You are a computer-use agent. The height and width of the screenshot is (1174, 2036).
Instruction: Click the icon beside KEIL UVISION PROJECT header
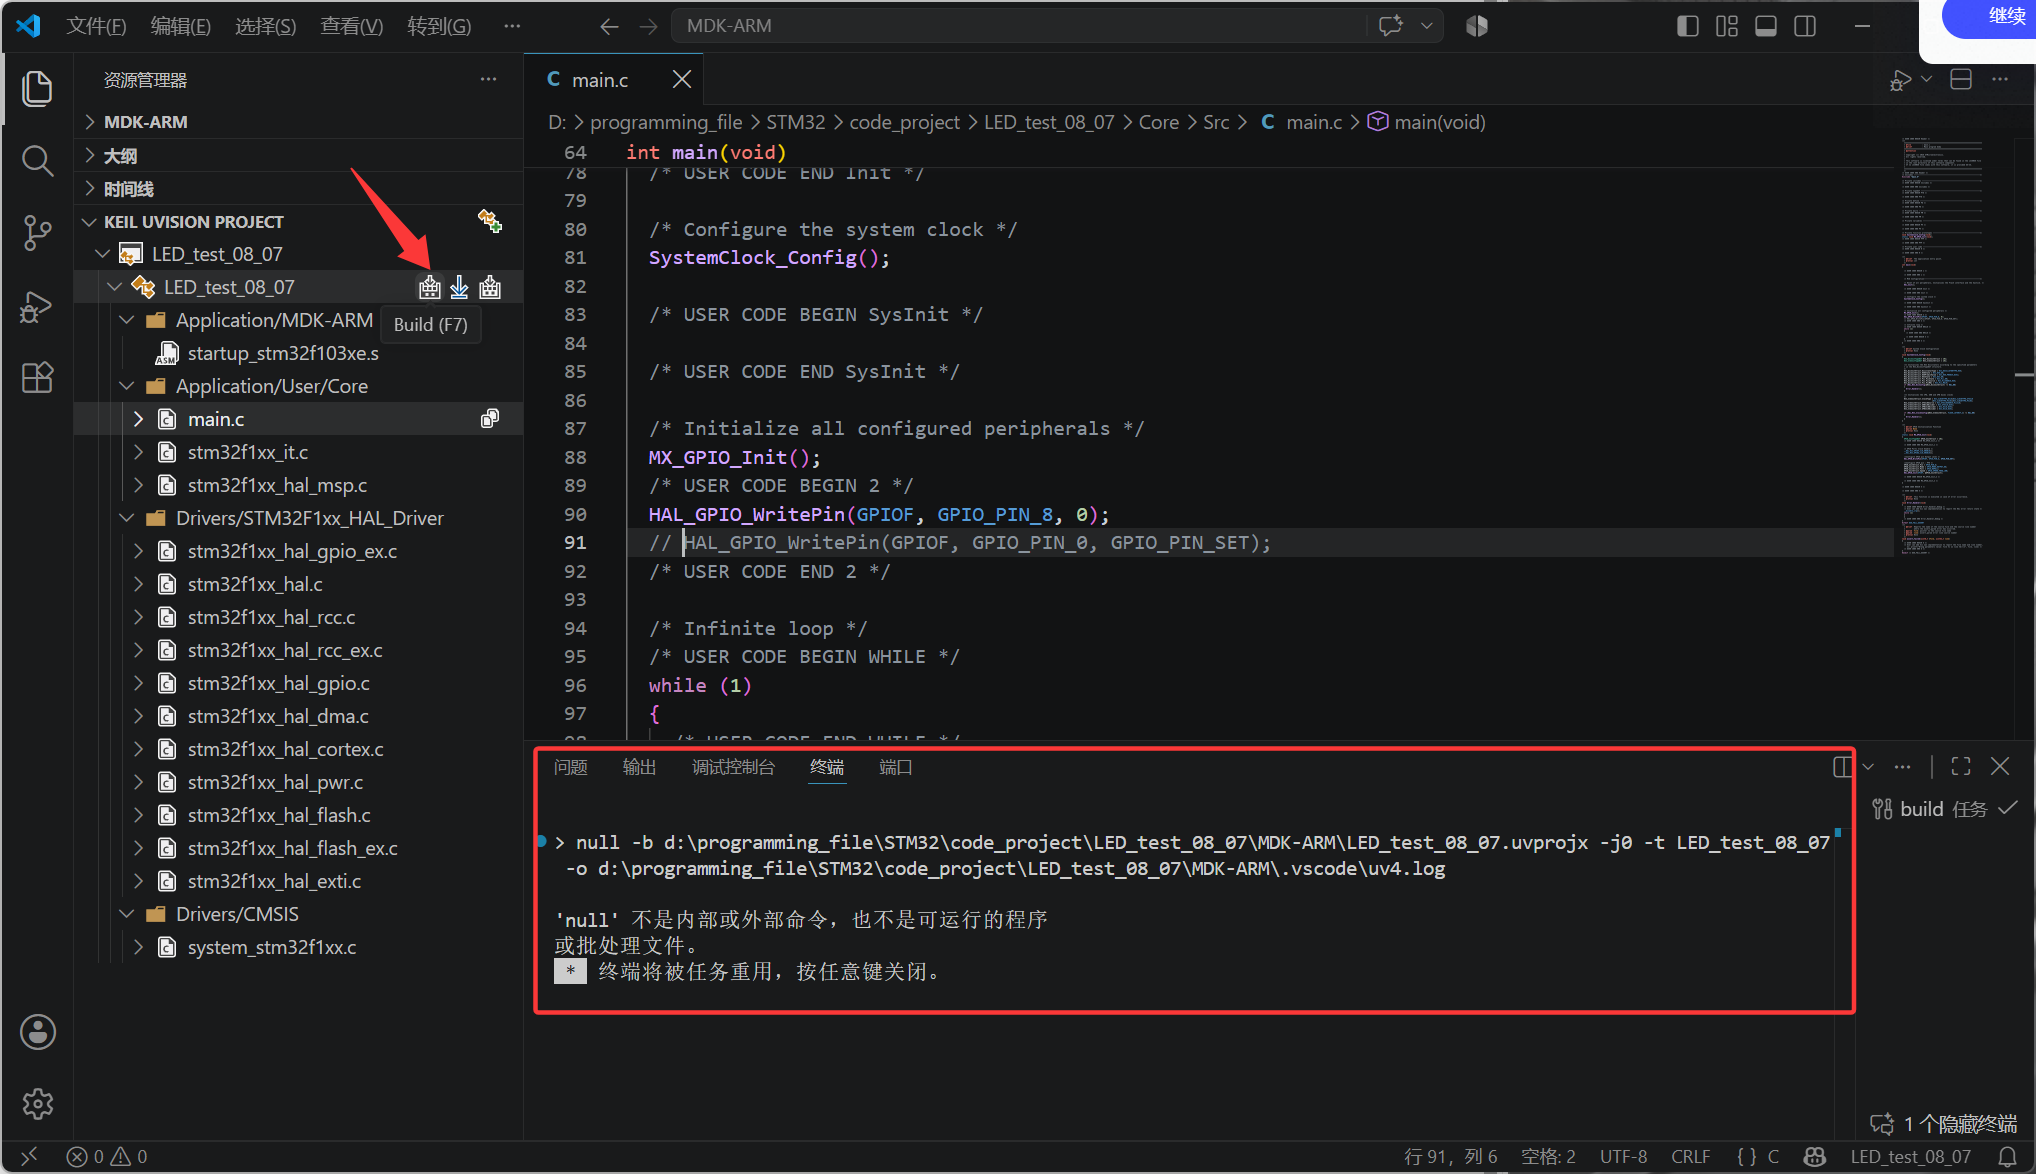tap(490, 221)
